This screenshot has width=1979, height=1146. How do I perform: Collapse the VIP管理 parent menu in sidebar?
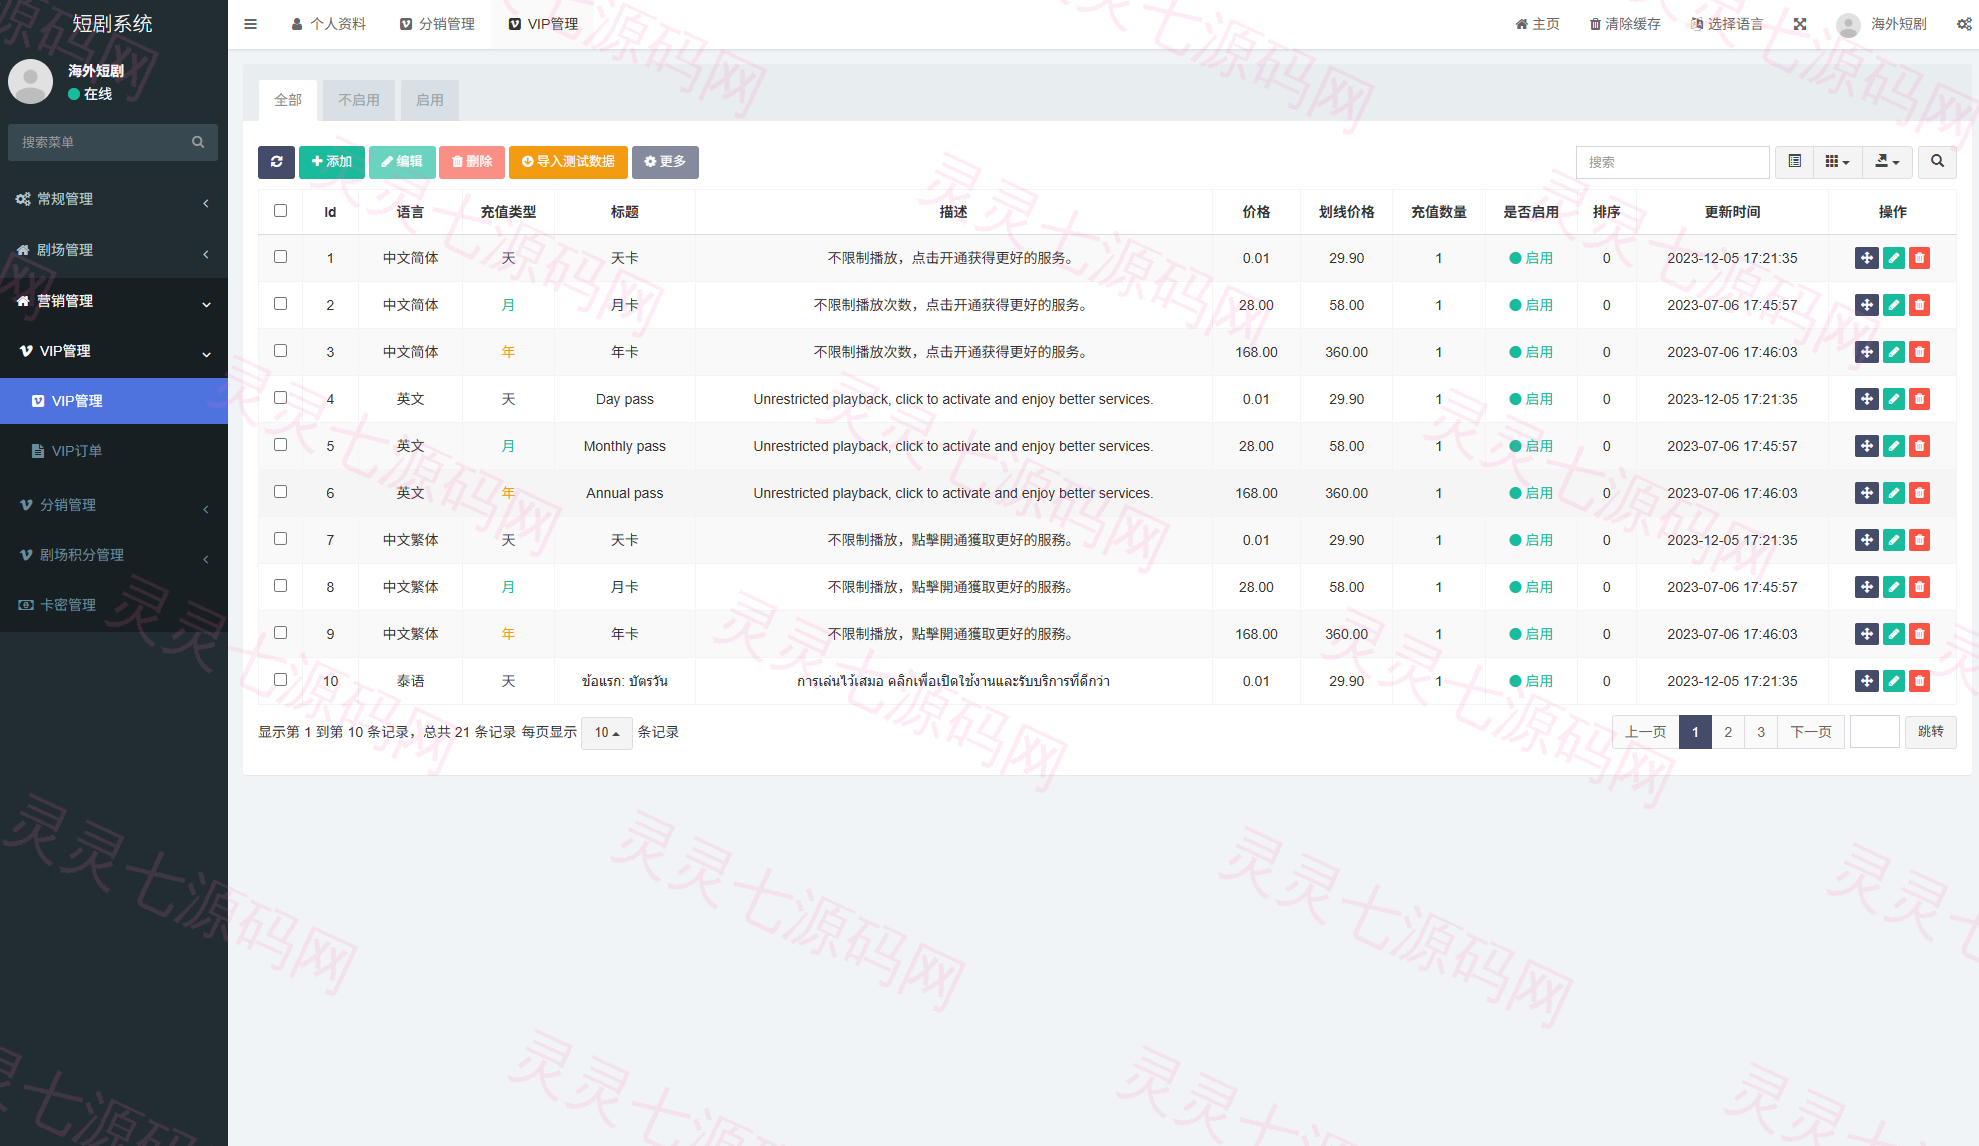coord(114,351)
